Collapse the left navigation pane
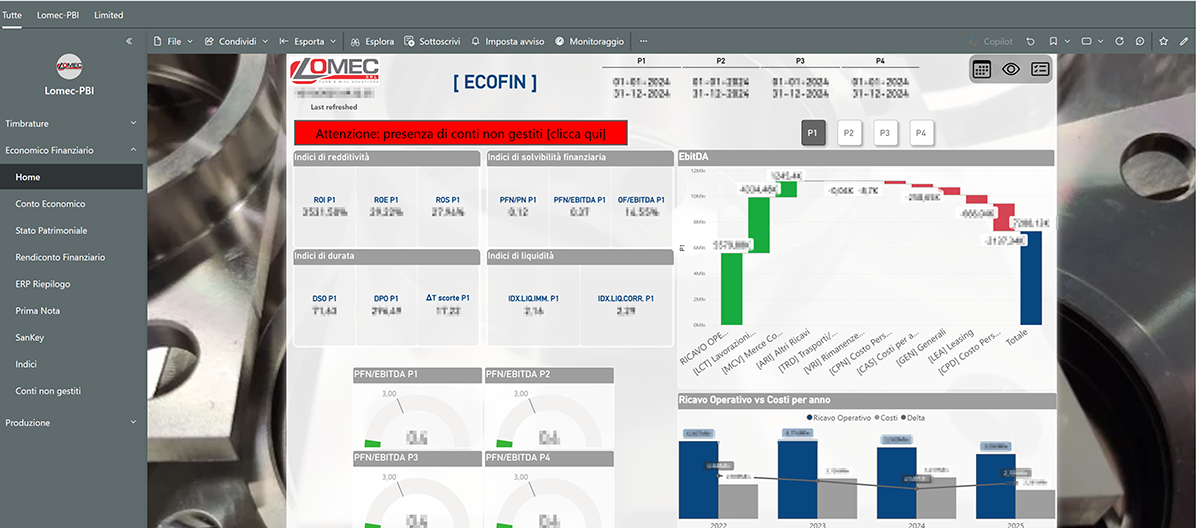This screenshot has height=528, width=1200. [x=129, y=41]
